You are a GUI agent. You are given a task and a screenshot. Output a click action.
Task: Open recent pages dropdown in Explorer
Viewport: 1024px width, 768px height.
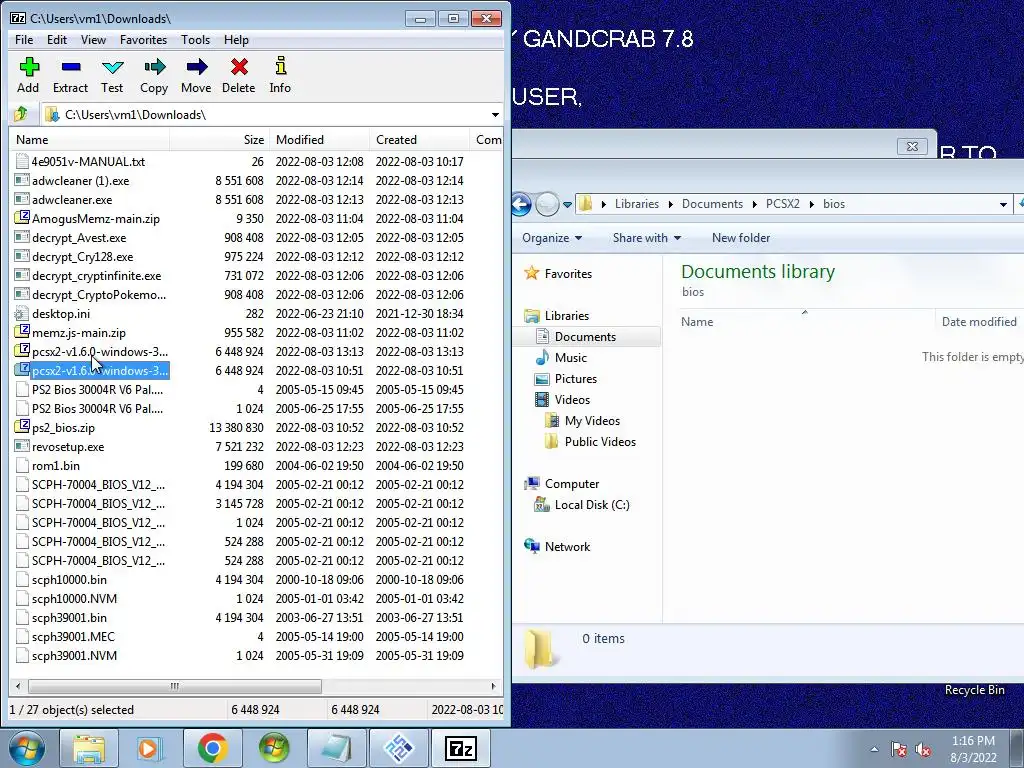pos(567,204)
